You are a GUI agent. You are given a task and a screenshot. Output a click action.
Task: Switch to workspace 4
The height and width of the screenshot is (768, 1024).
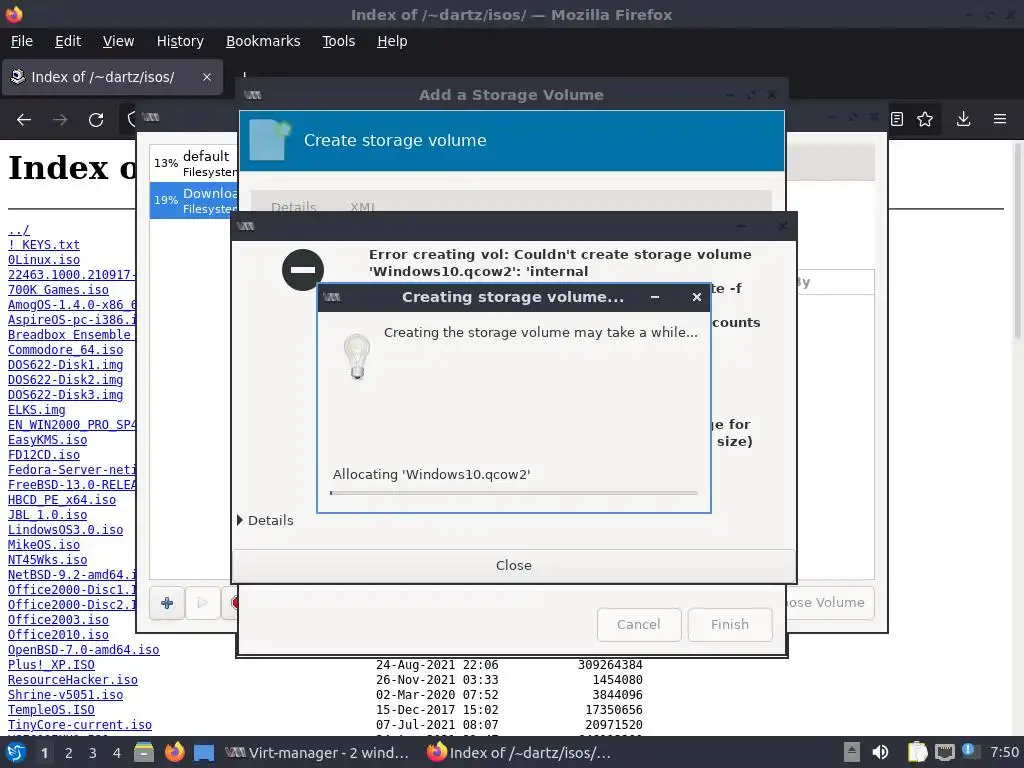click(117, 753)
